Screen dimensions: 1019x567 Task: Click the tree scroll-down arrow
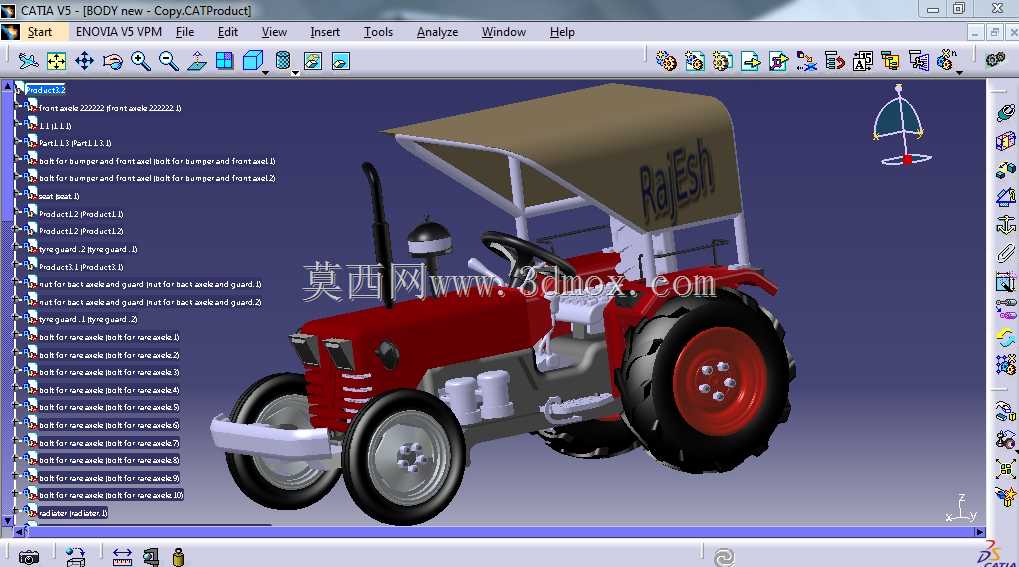[x=7, y=521]
